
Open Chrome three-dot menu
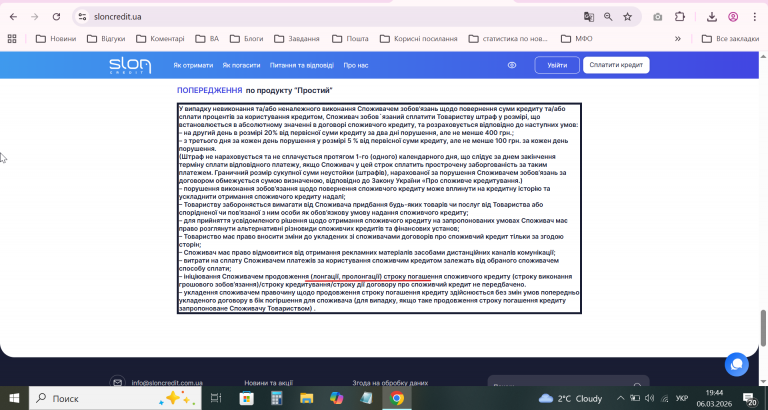click(755, 17)
